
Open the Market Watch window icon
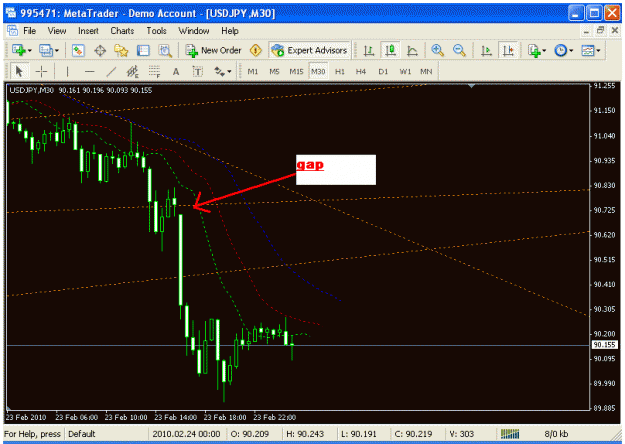point(78,50)
